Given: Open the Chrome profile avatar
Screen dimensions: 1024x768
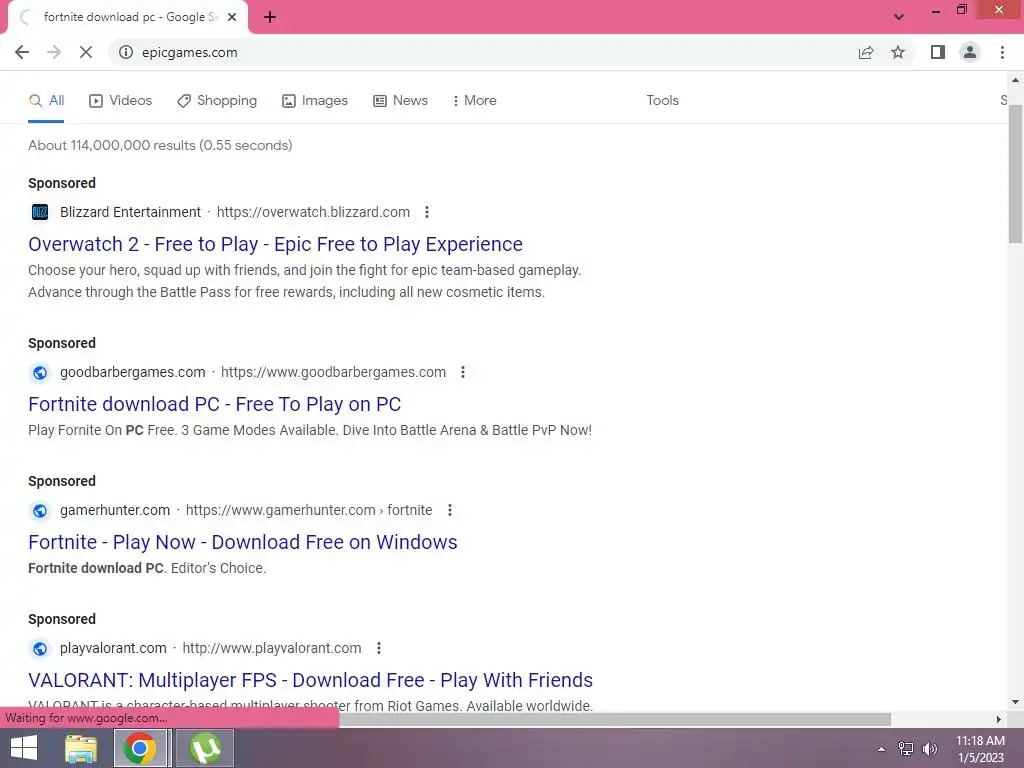Looking at the screenshot, I should (x=970, y=52).
